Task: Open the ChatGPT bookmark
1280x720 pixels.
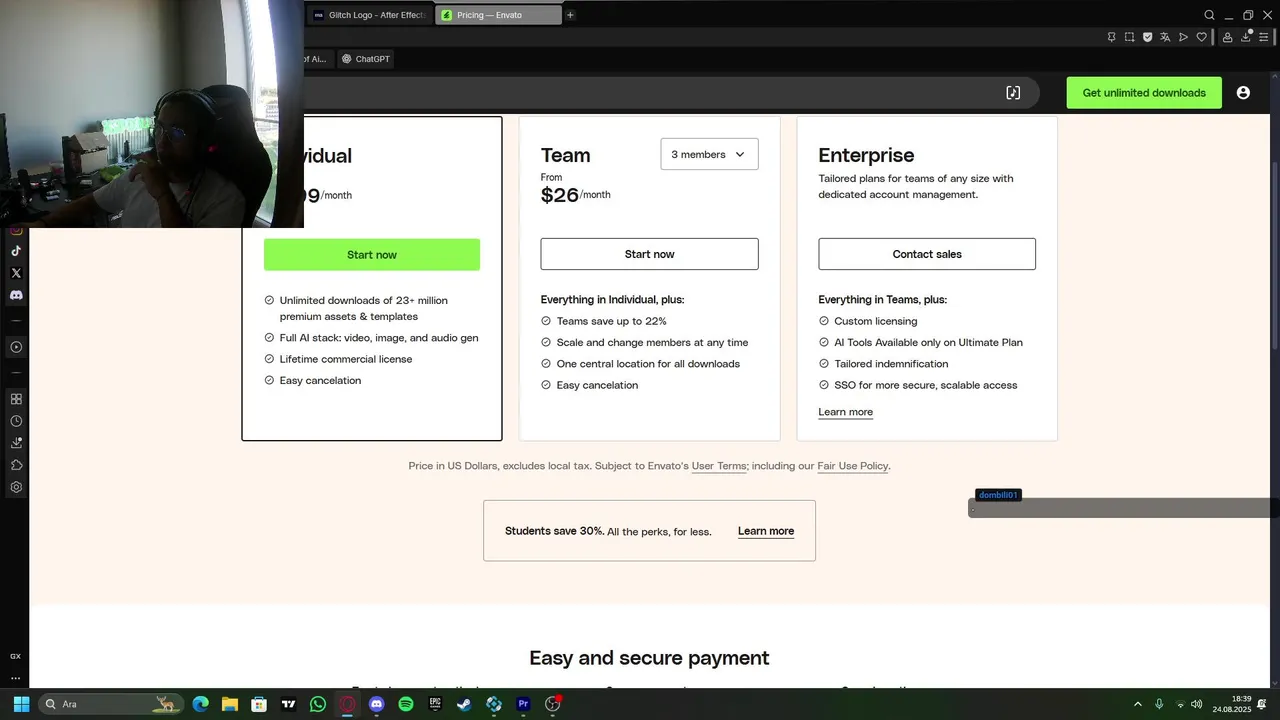Action: click(x=366, y=59)
